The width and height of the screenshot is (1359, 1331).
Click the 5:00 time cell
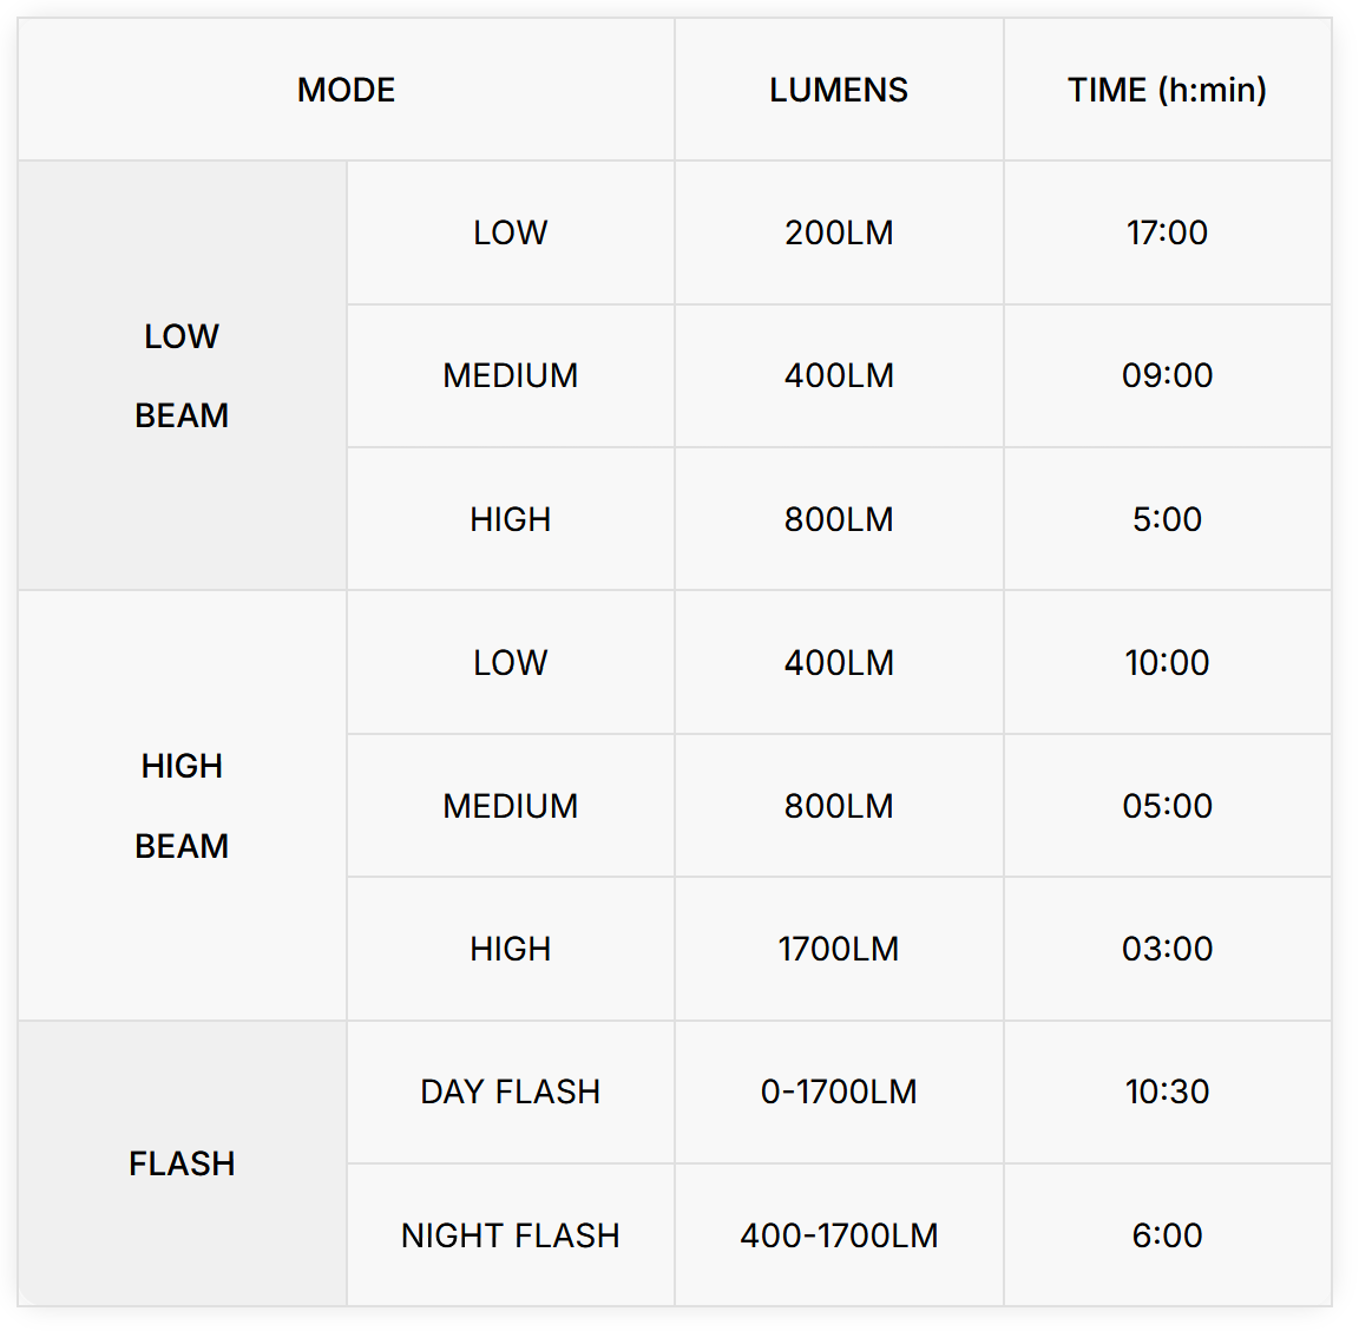[x=1167, y=519]
